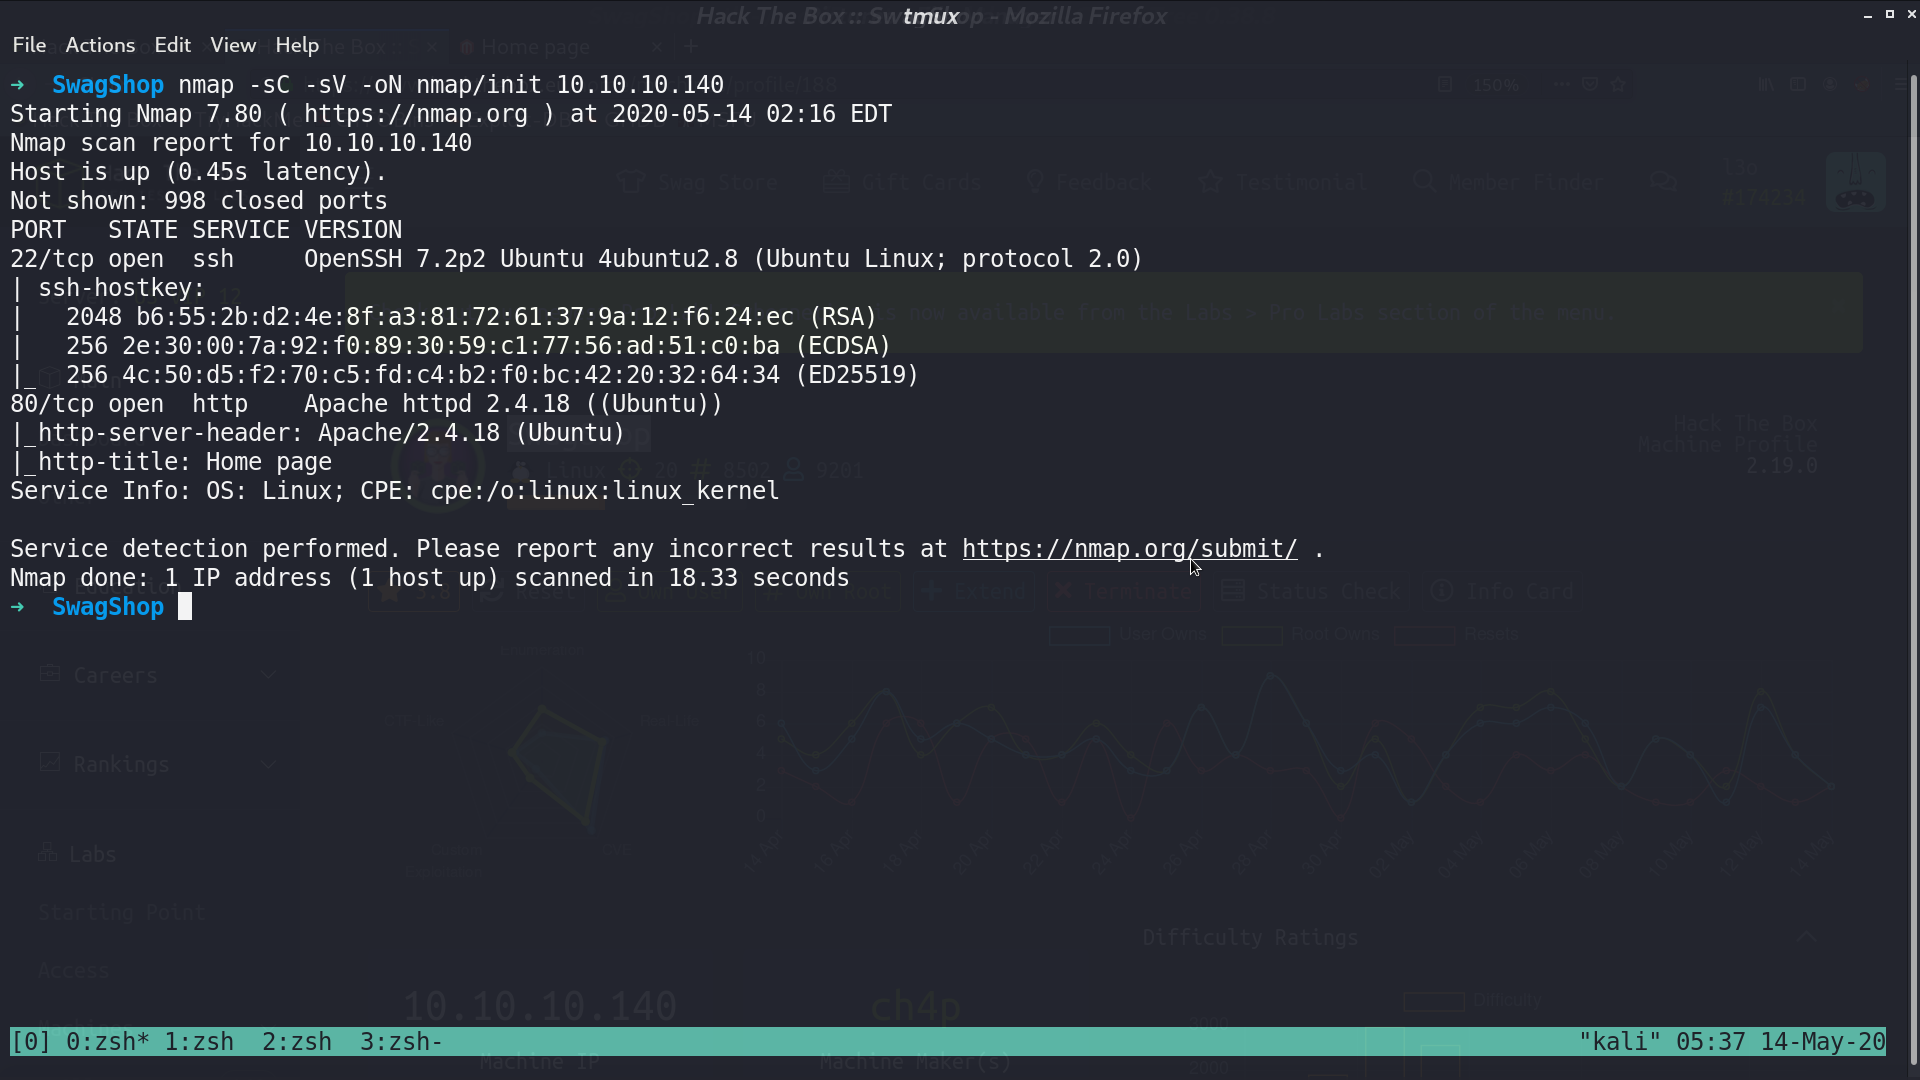Open the Help menu

(297, 45)
